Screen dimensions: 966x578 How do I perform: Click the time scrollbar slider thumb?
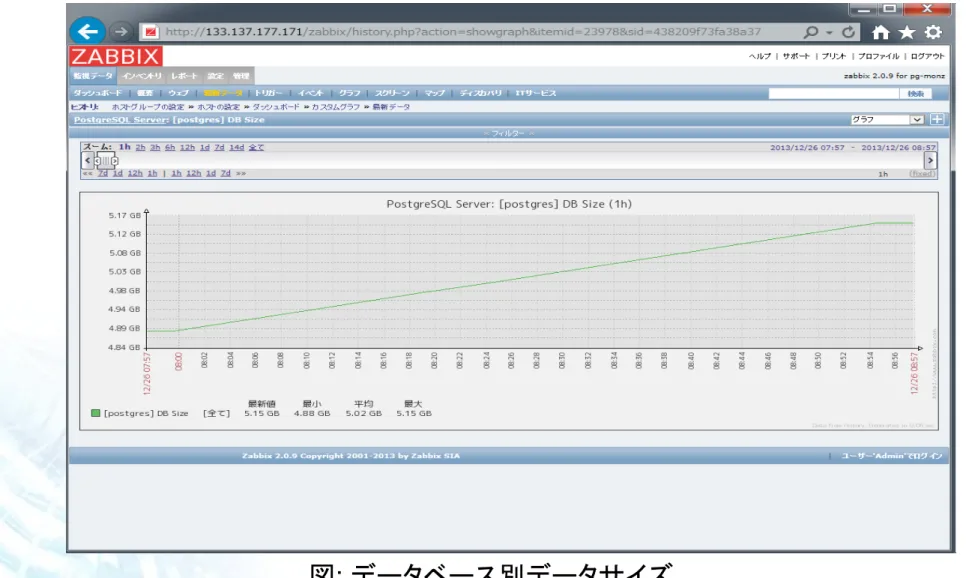coord(106,161)
